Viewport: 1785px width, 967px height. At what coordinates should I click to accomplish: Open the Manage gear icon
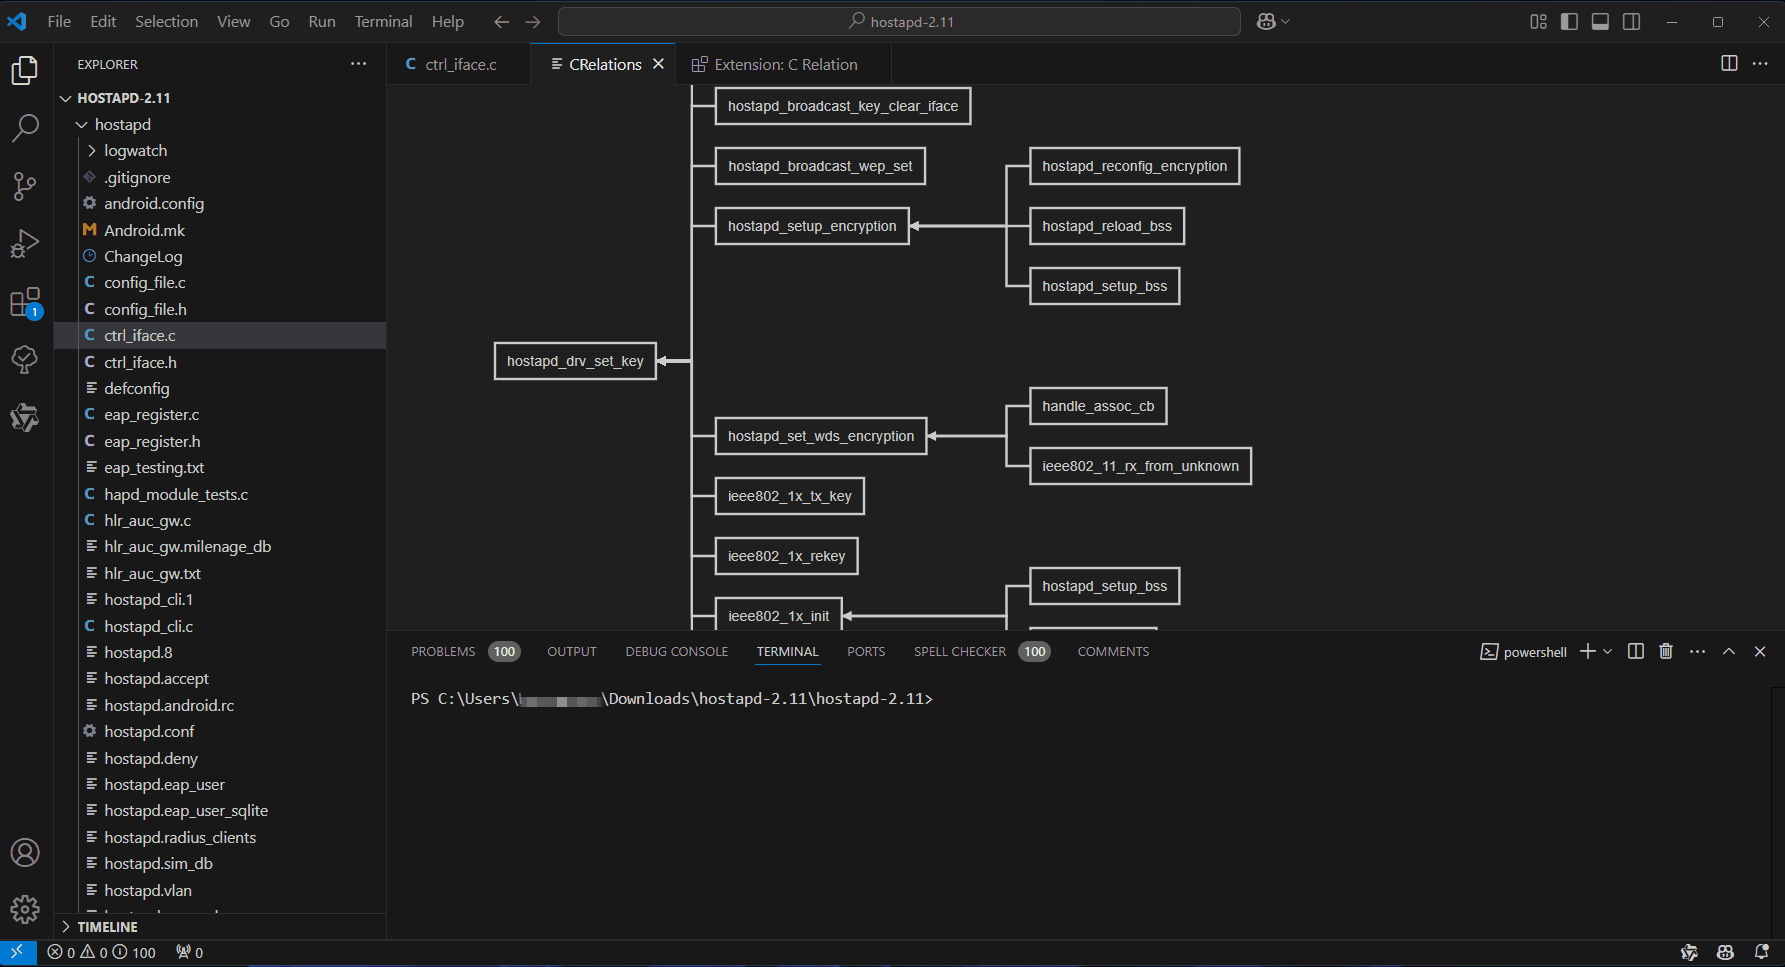pos(25,909)
